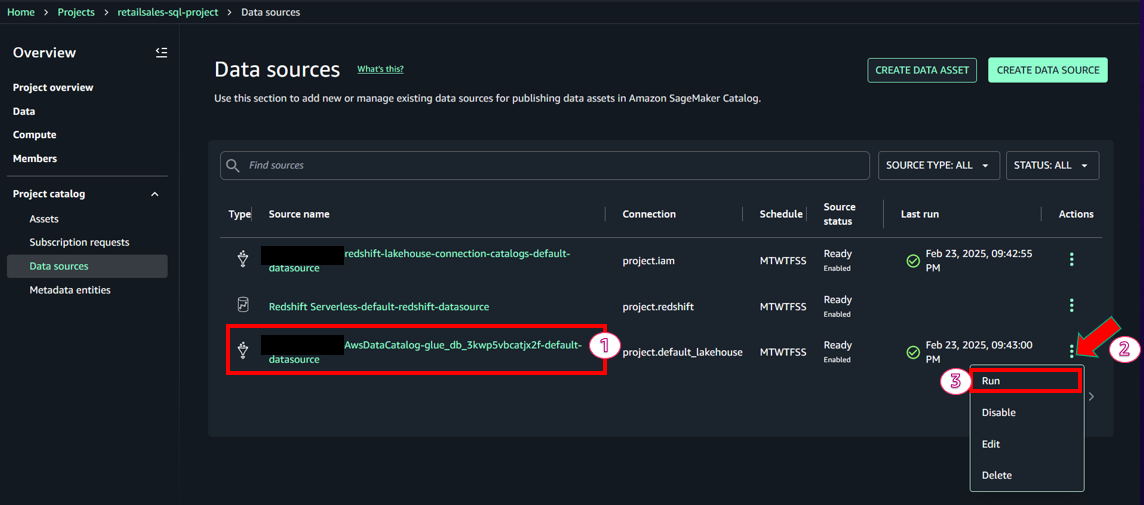Click the CREATE DATA SOURCE button
The height and width of the screenshot is (505, 1144).
coord(1048,70)
